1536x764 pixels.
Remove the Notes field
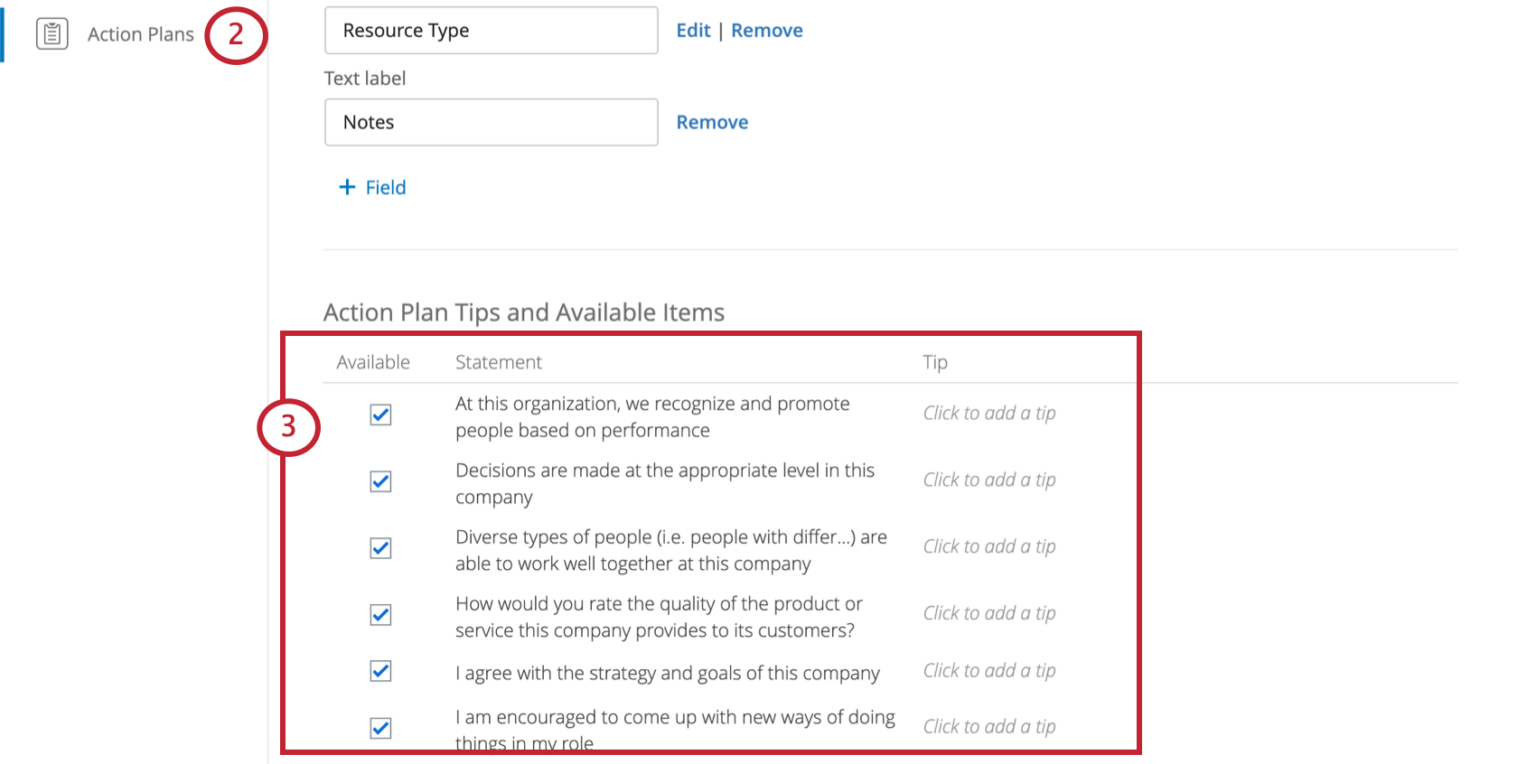click(x=712, y=121)
